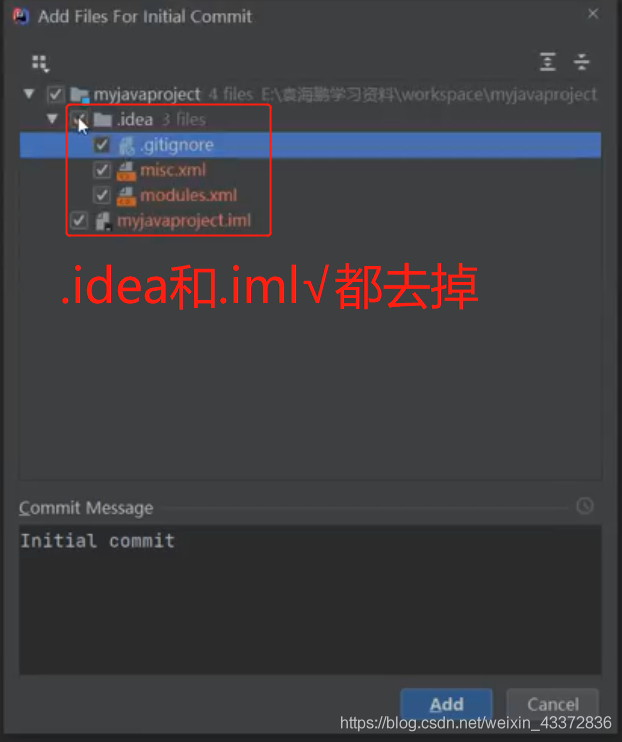Click the .gitignore file icon
Screen dimensions: 622x742
coord(126,145)
